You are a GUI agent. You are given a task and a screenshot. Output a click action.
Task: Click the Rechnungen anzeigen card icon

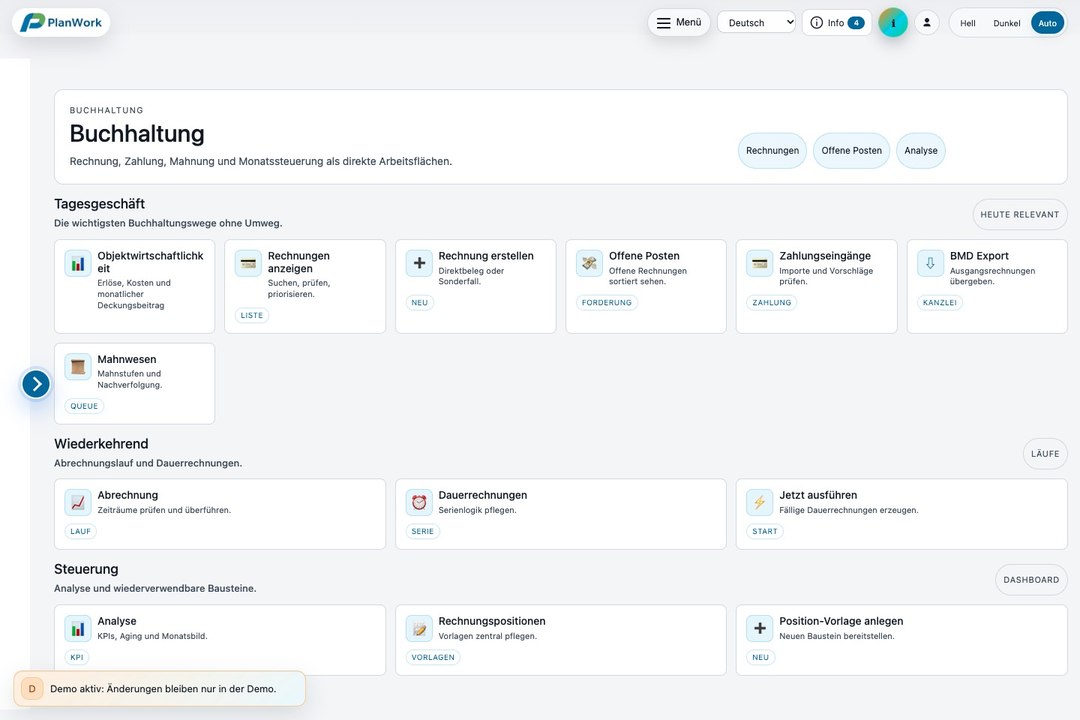[x=248, y=263]
